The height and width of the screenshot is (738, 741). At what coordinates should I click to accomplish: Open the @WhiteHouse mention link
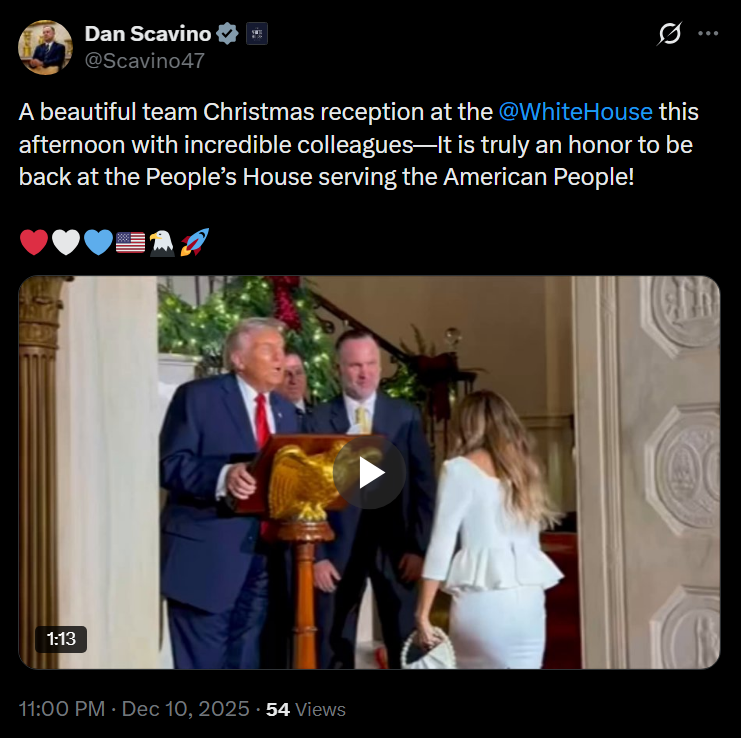tap(575, 112)
